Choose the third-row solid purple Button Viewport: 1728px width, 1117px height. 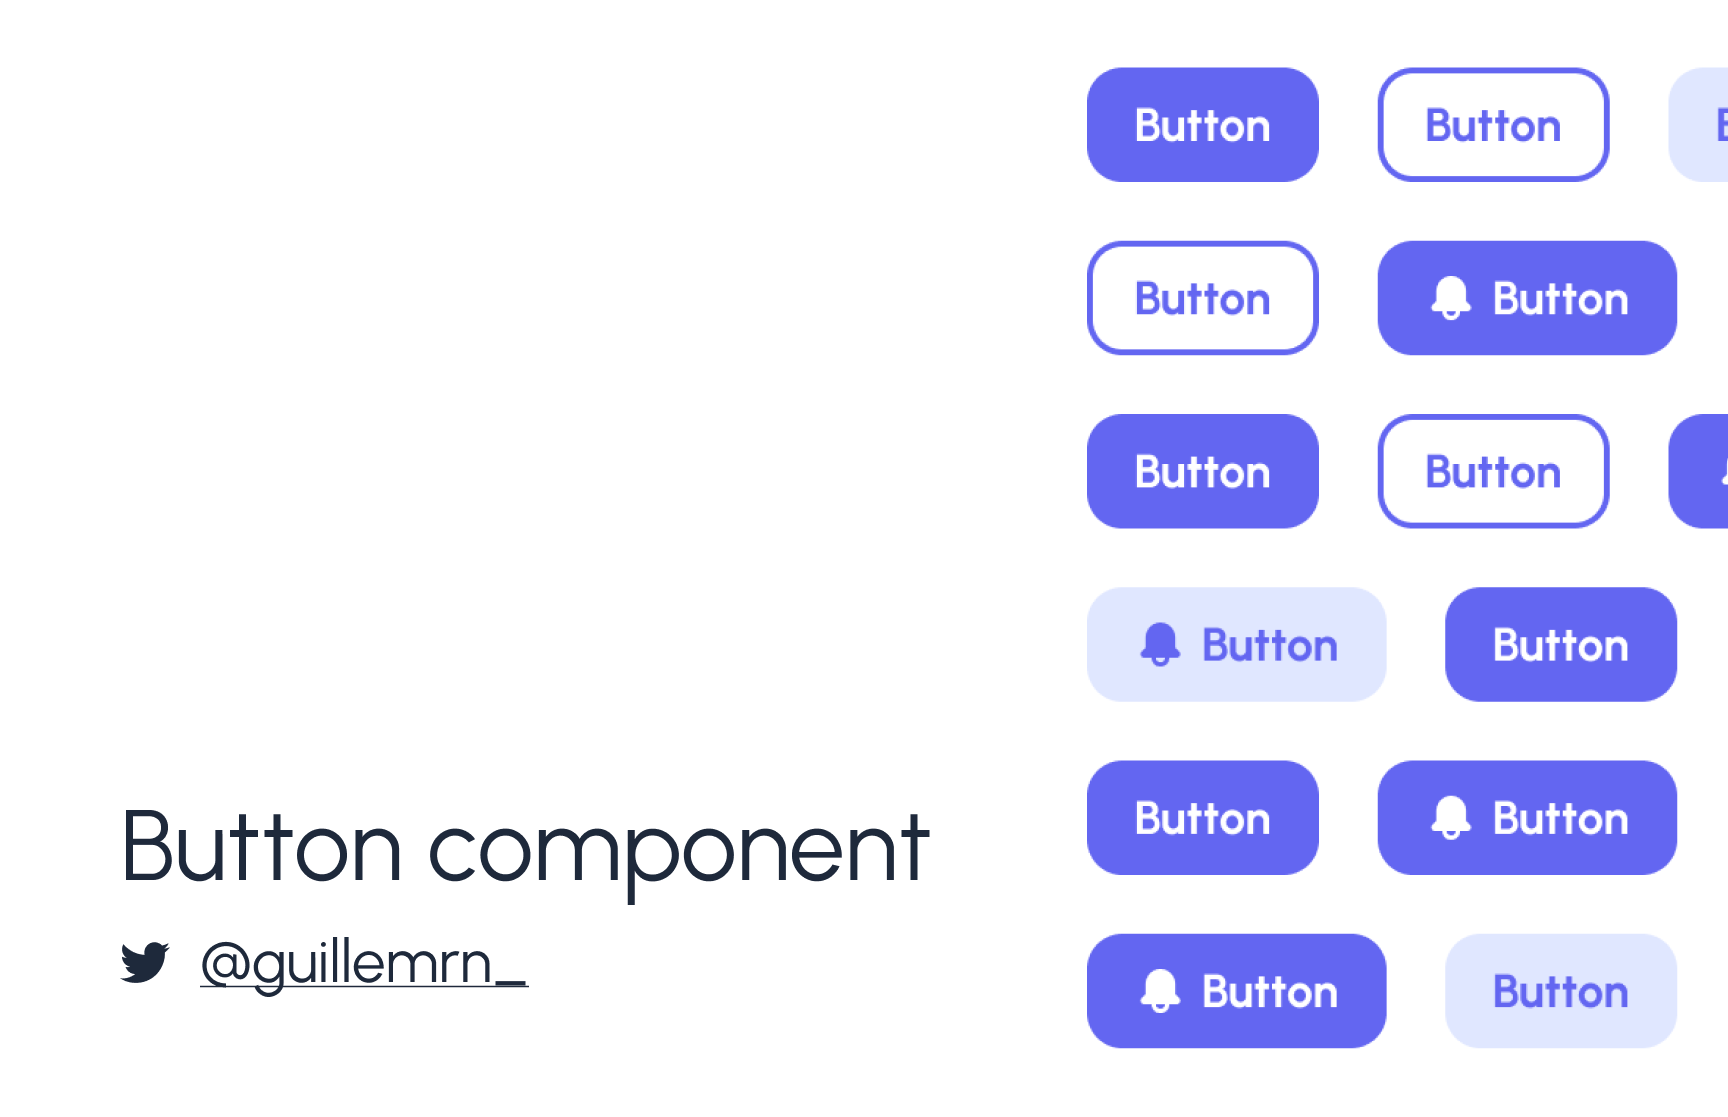click(x=1202, y=471)
